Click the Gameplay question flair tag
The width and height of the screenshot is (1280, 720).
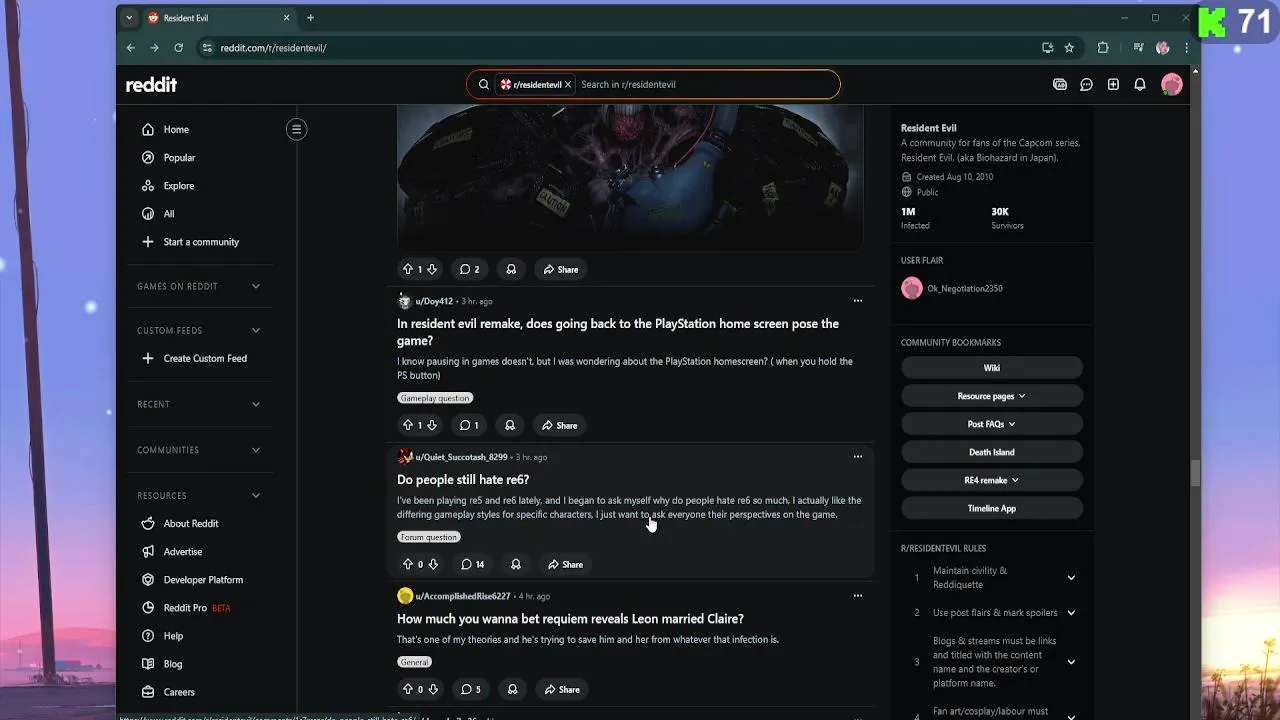(x=435, y=398)
